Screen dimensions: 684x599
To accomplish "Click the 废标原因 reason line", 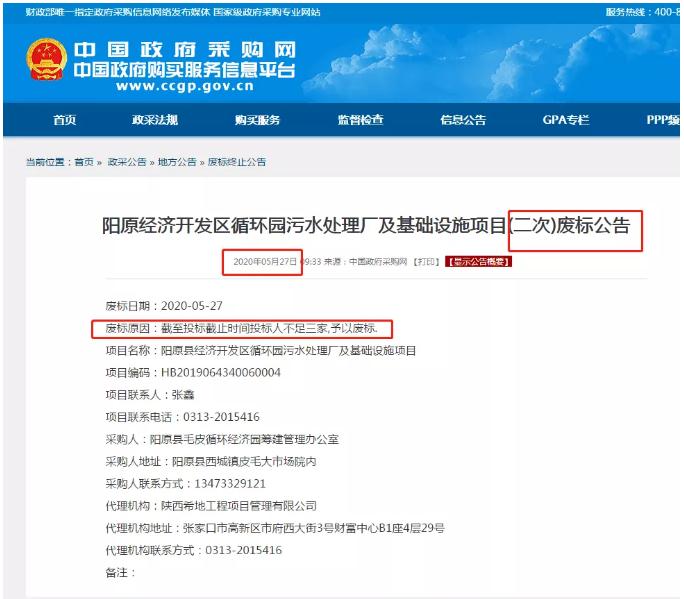I will 242,328.
